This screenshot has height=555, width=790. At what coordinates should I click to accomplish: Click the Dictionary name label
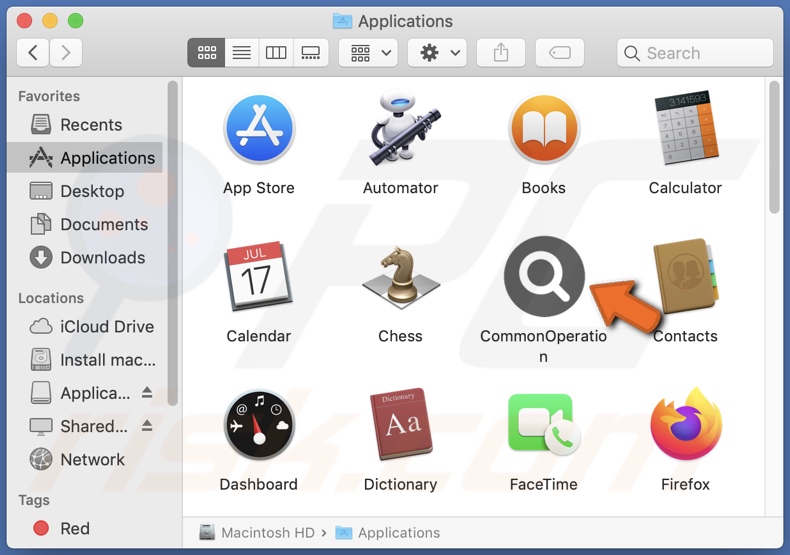(401, 484)
